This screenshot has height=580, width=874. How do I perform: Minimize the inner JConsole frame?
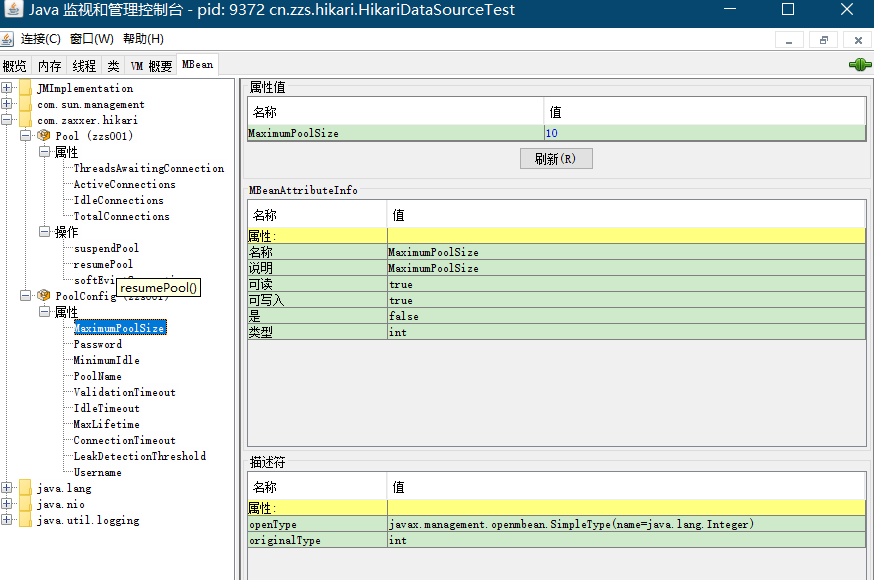pyautogui.click(x=789, y=40)
